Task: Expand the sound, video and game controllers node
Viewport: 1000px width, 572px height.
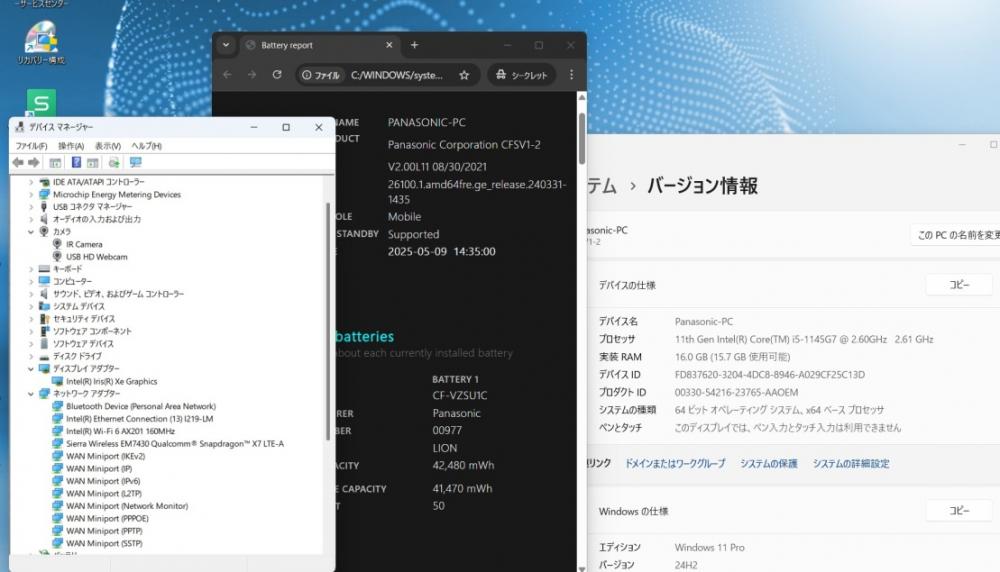Action: coord(31,294)
